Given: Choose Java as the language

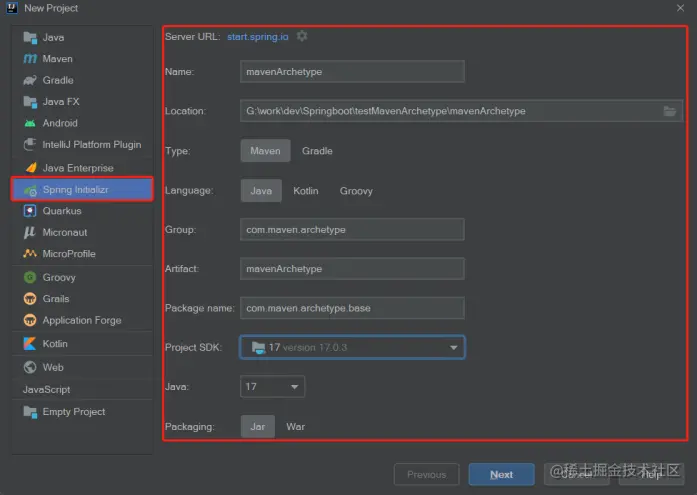Looking at the screenshot, I should pos(261,191).
